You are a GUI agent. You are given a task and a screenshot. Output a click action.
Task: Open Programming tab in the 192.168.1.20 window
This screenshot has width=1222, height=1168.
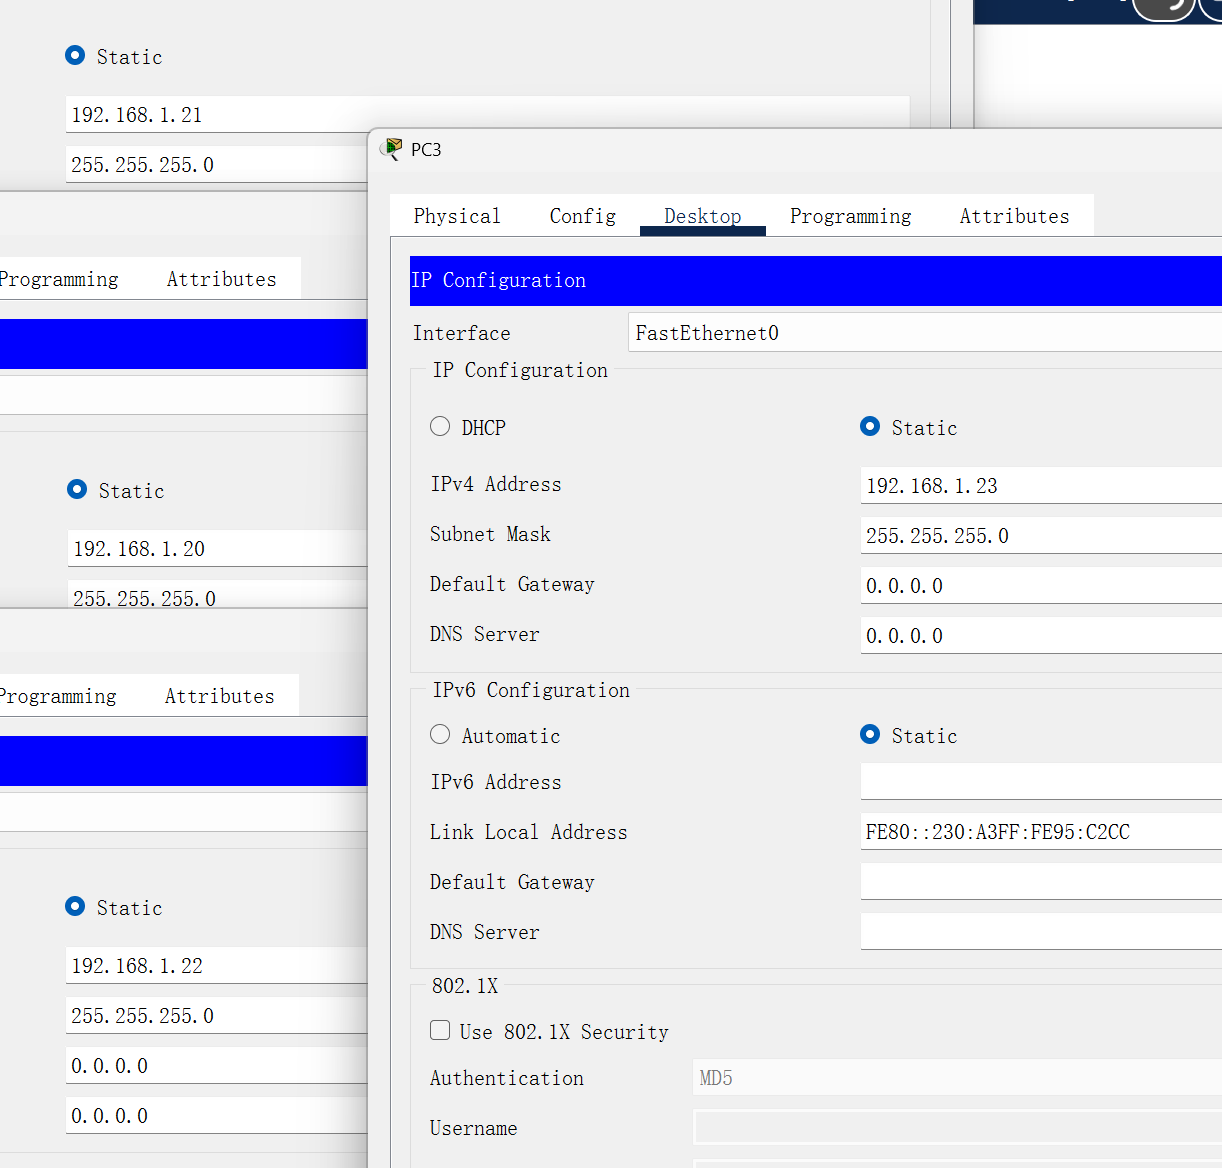(x=60, y=279)
